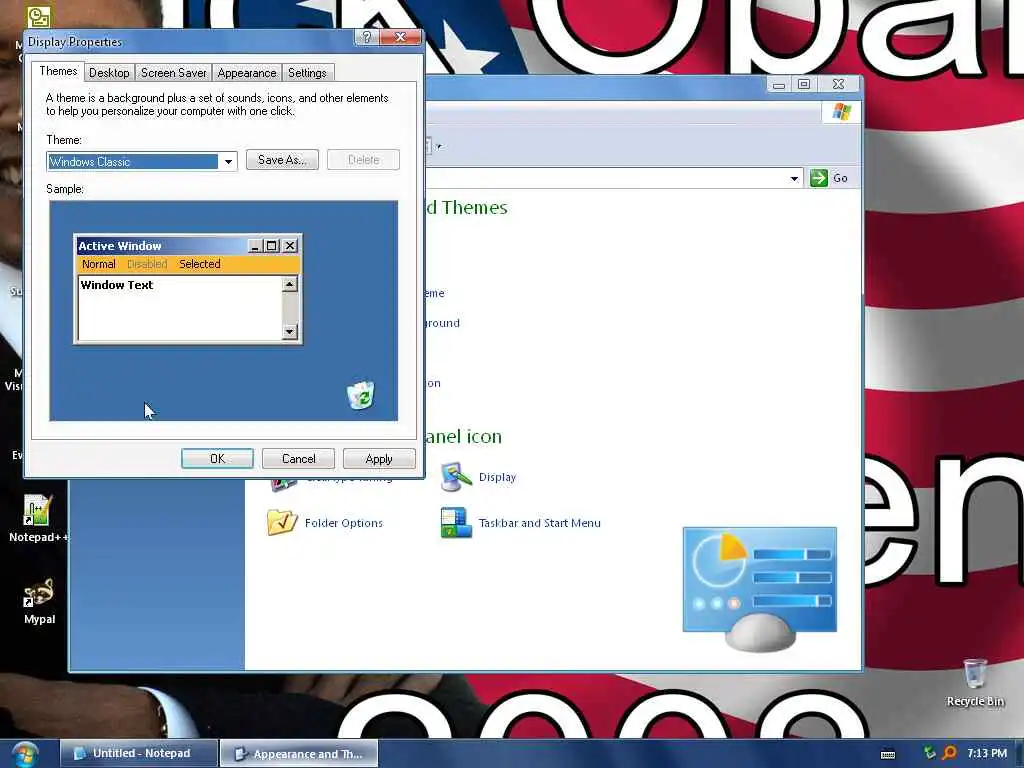Click the Selected menu item in the sample

point(200,264)
